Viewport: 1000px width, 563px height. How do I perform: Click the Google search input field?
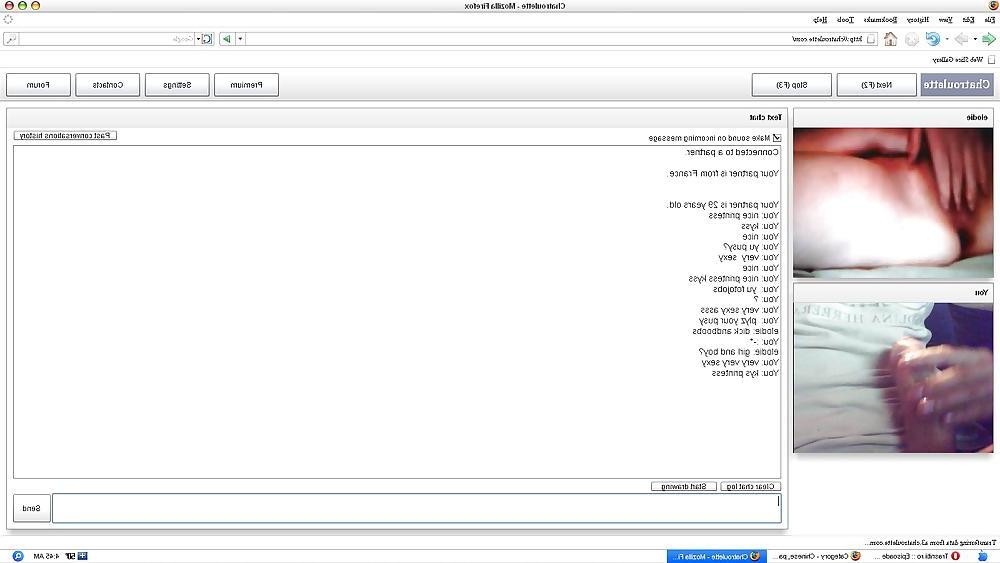pos(106,39)
